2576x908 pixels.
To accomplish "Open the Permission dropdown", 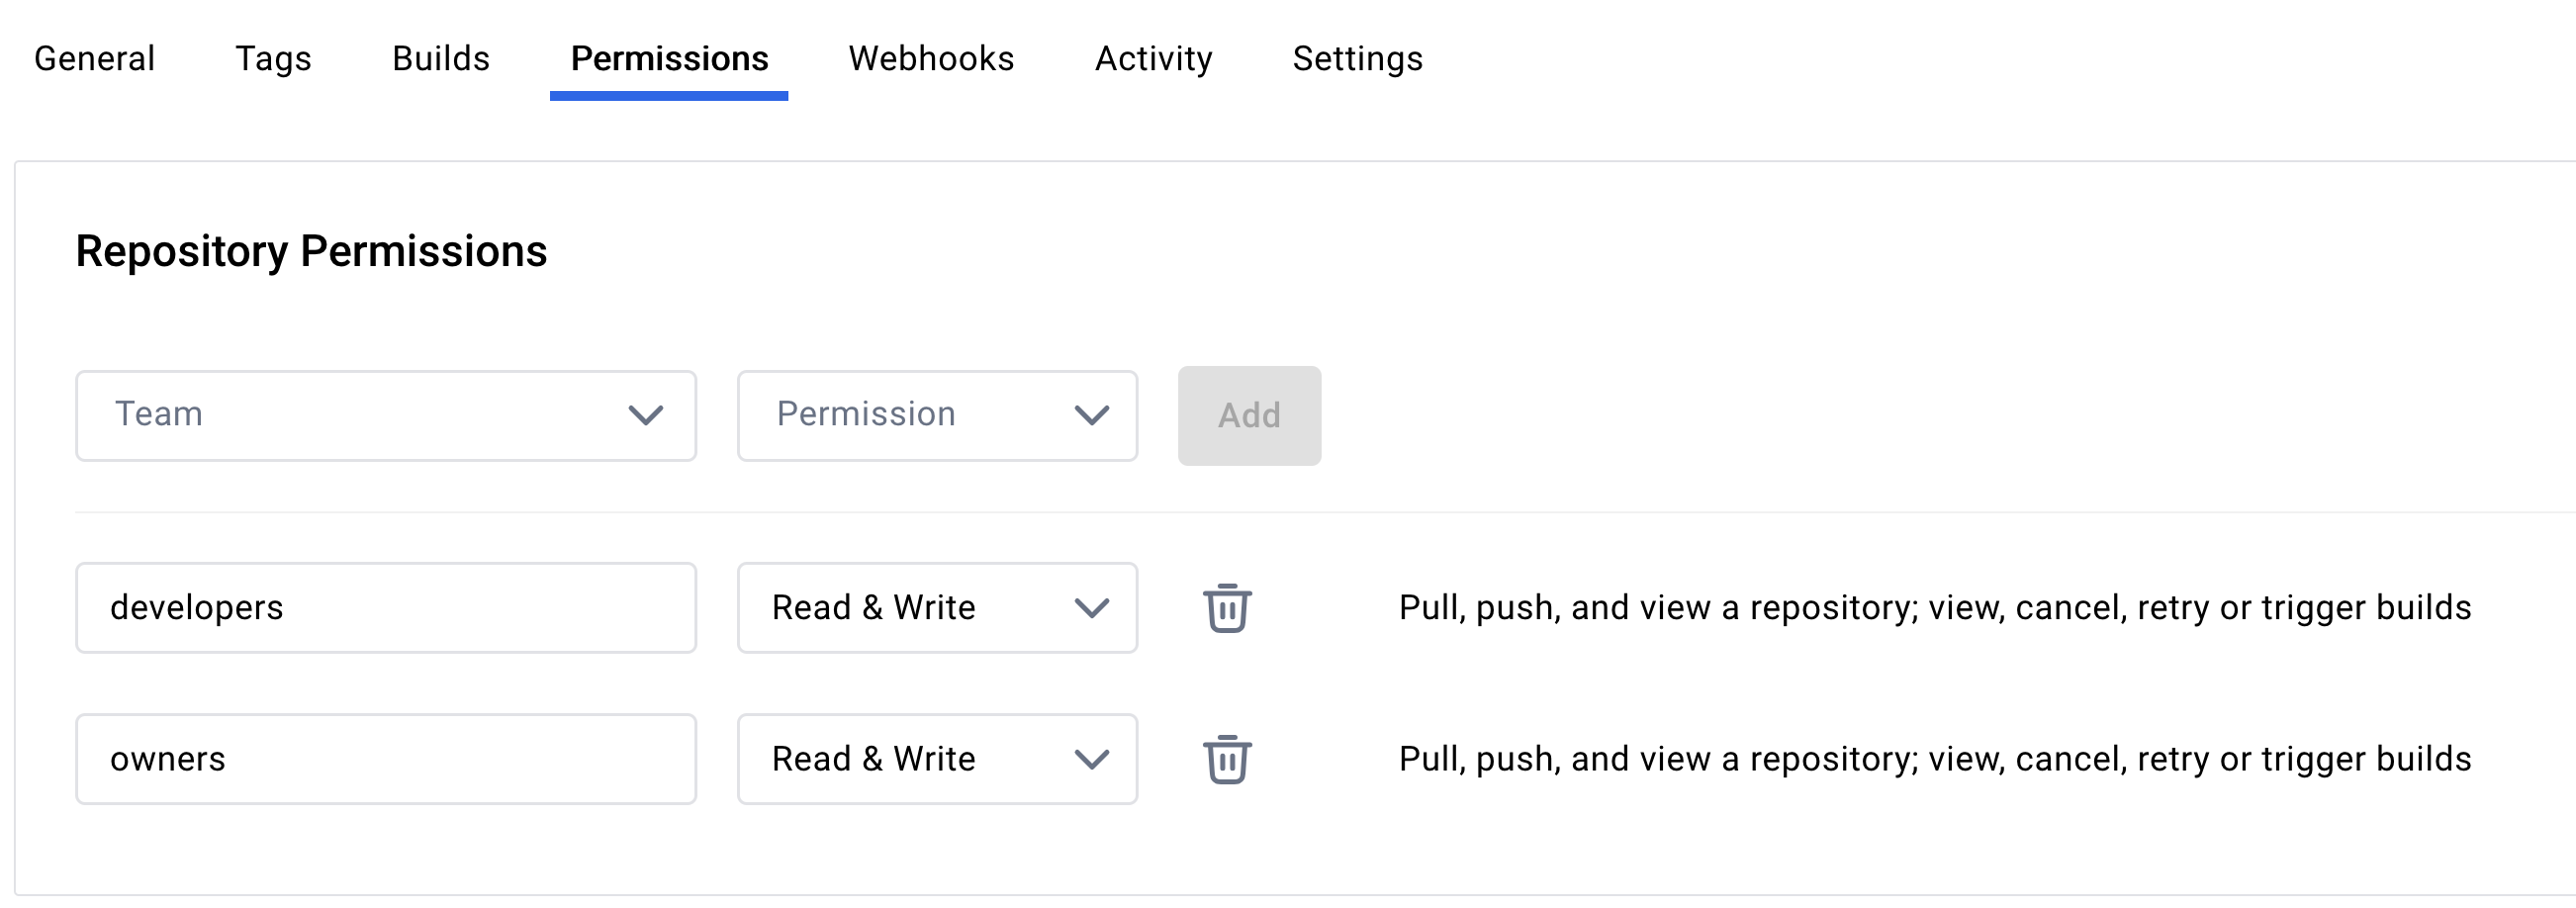I will coord(936,415).
